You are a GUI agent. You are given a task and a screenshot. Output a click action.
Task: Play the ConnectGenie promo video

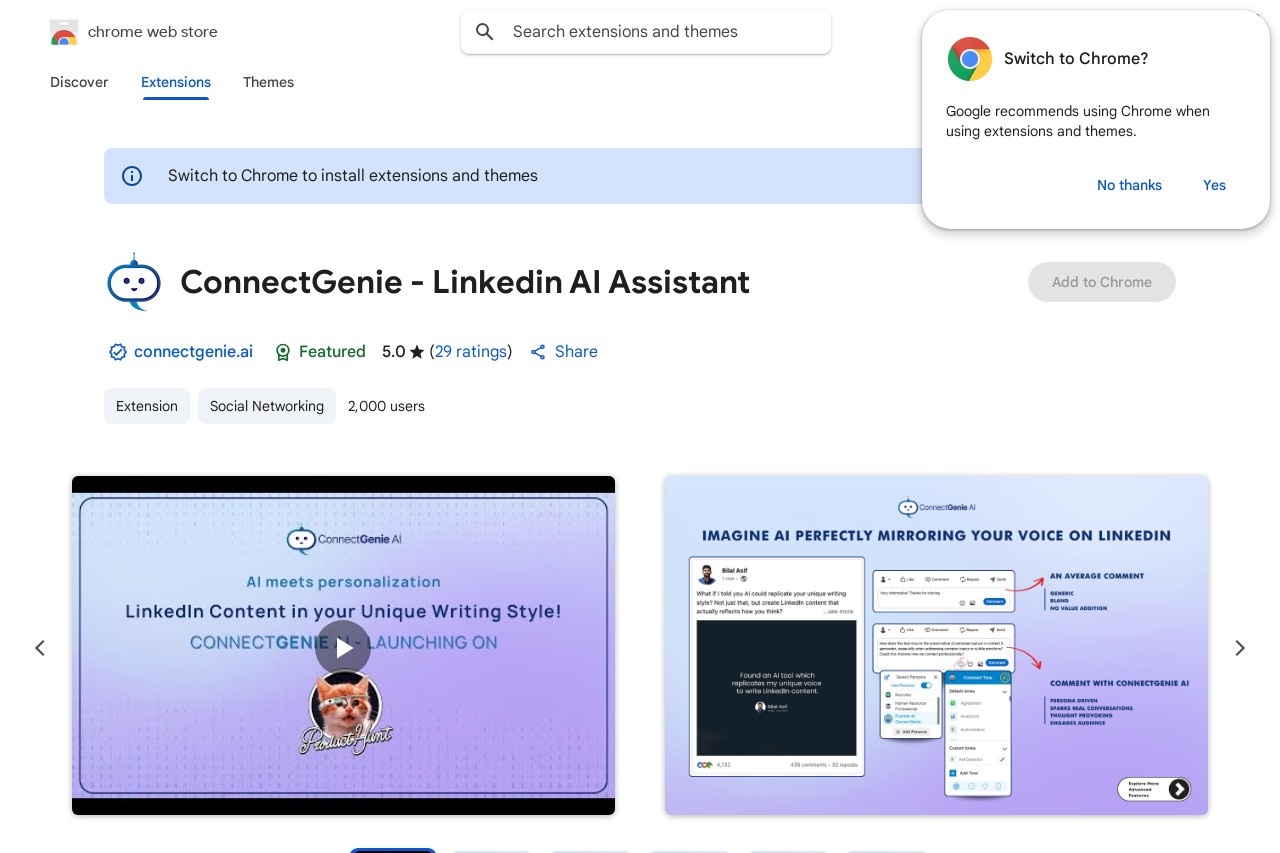pos(343,647)
